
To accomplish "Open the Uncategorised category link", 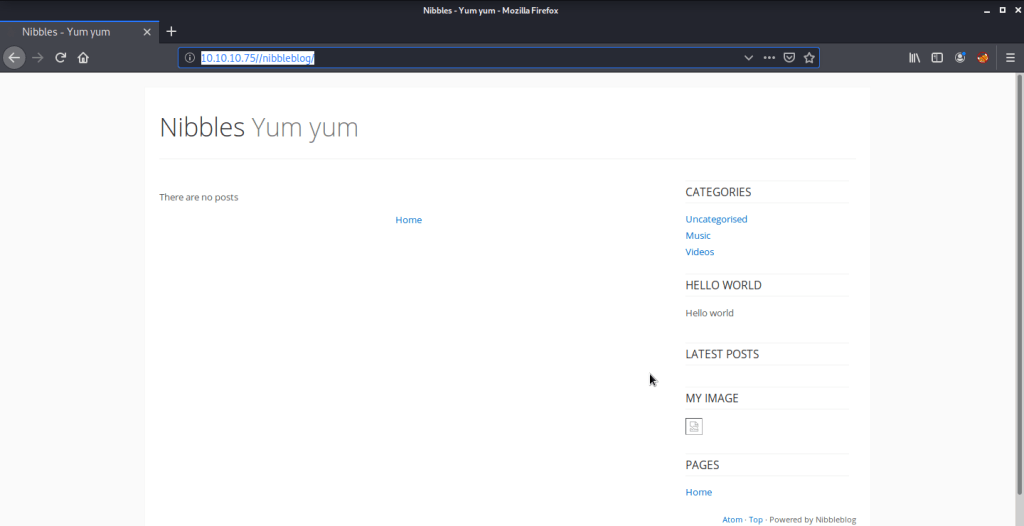I will coord(716,219).
